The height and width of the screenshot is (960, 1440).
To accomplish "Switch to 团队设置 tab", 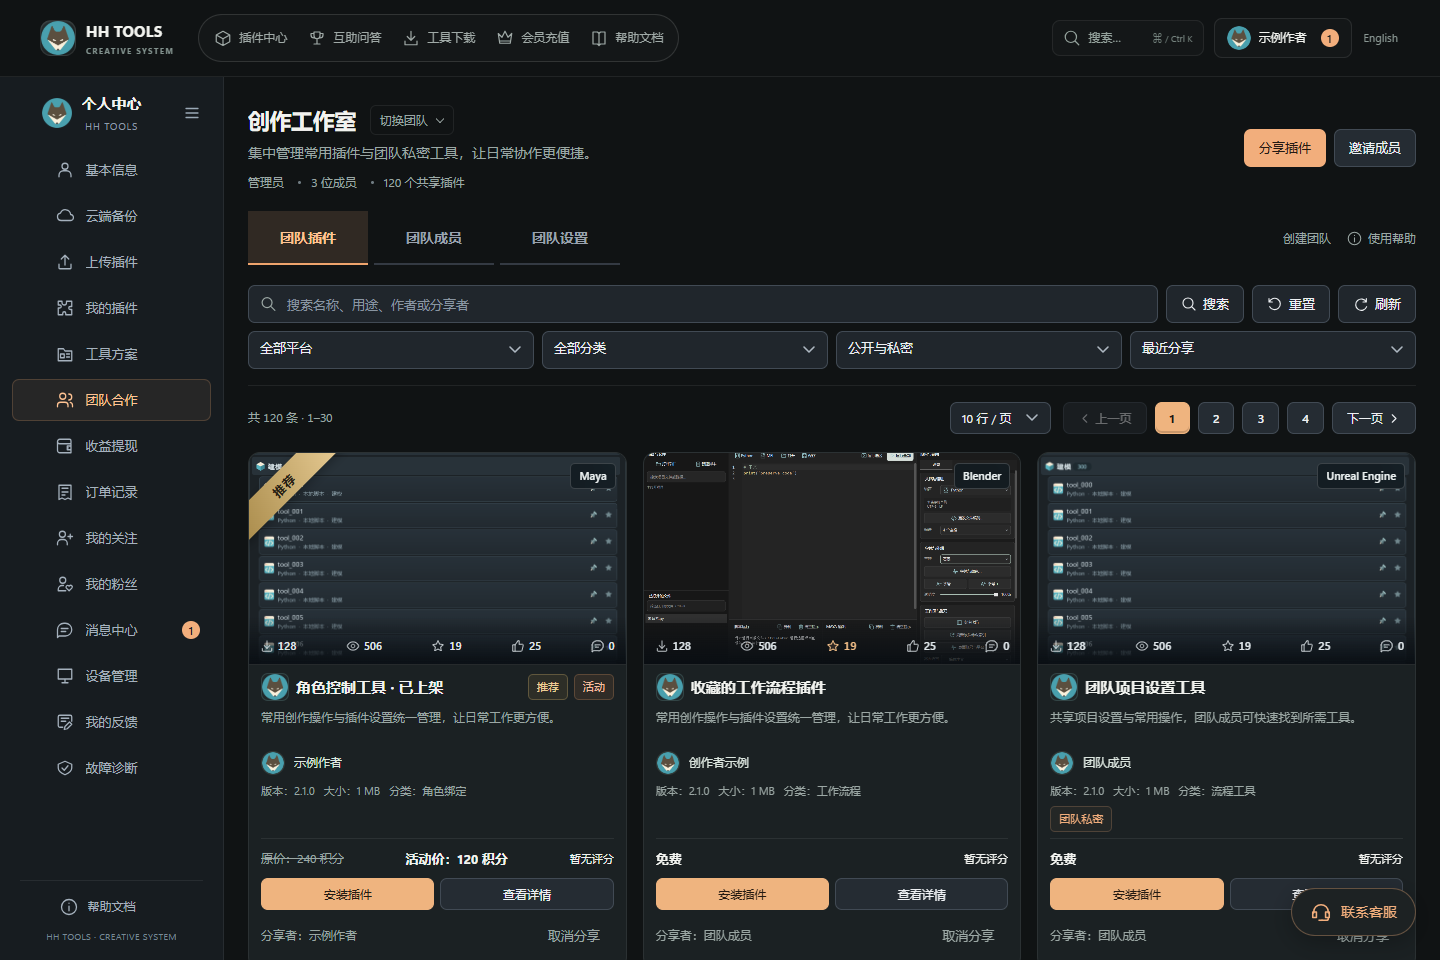I will tap(560, 238).
